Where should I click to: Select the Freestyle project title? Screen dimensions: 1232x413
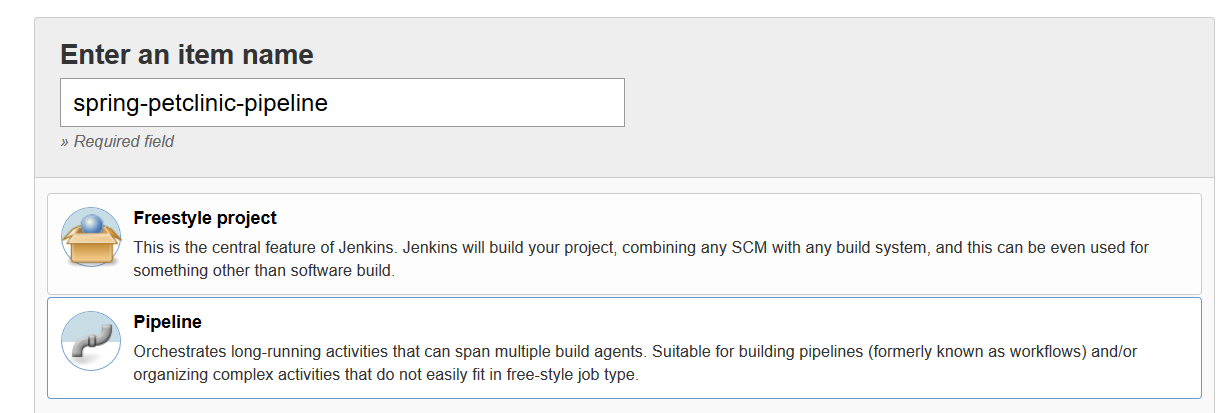[204, 218]
